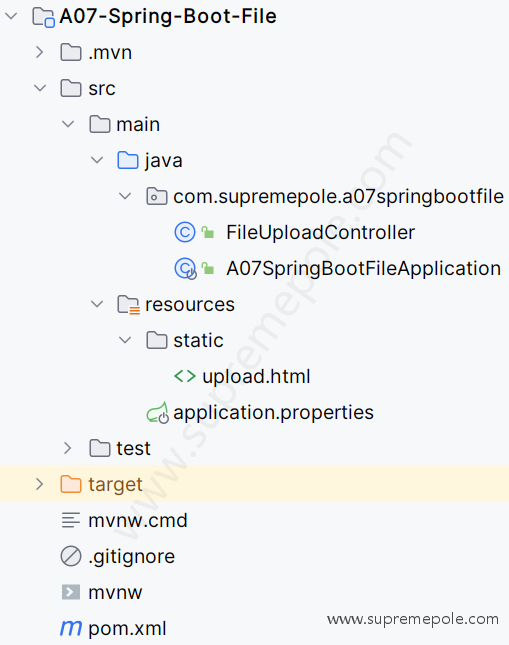
Task: Click the module icon of A07-Spring-Boot-File
Action: click(x=44, y=17)
